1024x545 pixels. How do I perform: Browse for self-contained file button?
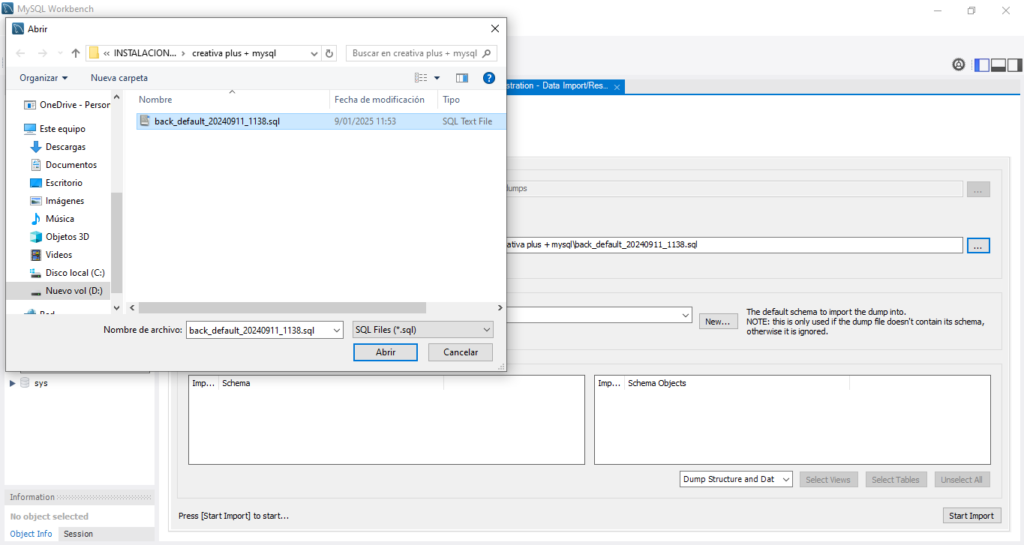coord(978,245)
